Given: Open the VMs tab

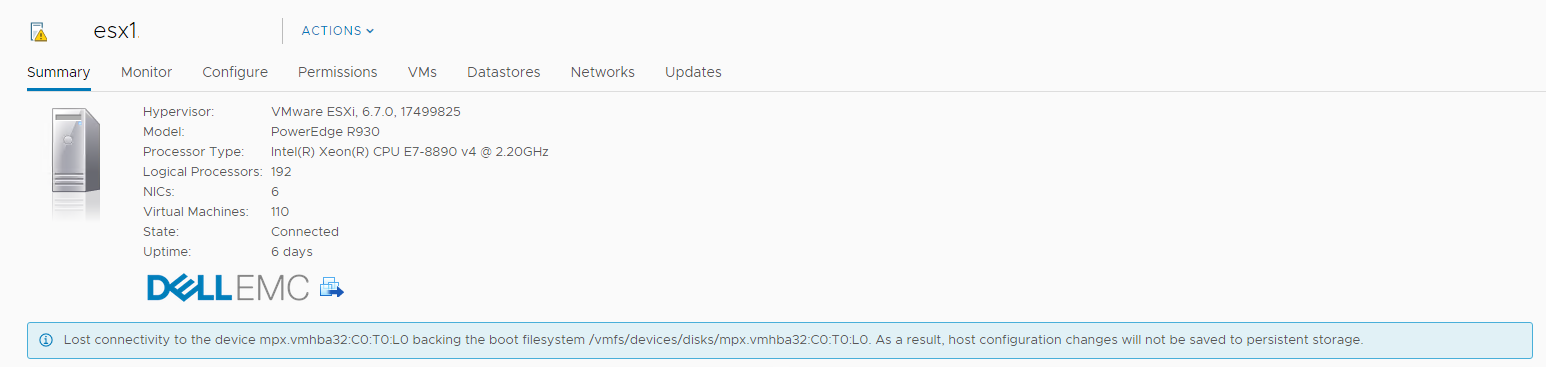Looking at the screenshot, I should click(x=422, y=72).
